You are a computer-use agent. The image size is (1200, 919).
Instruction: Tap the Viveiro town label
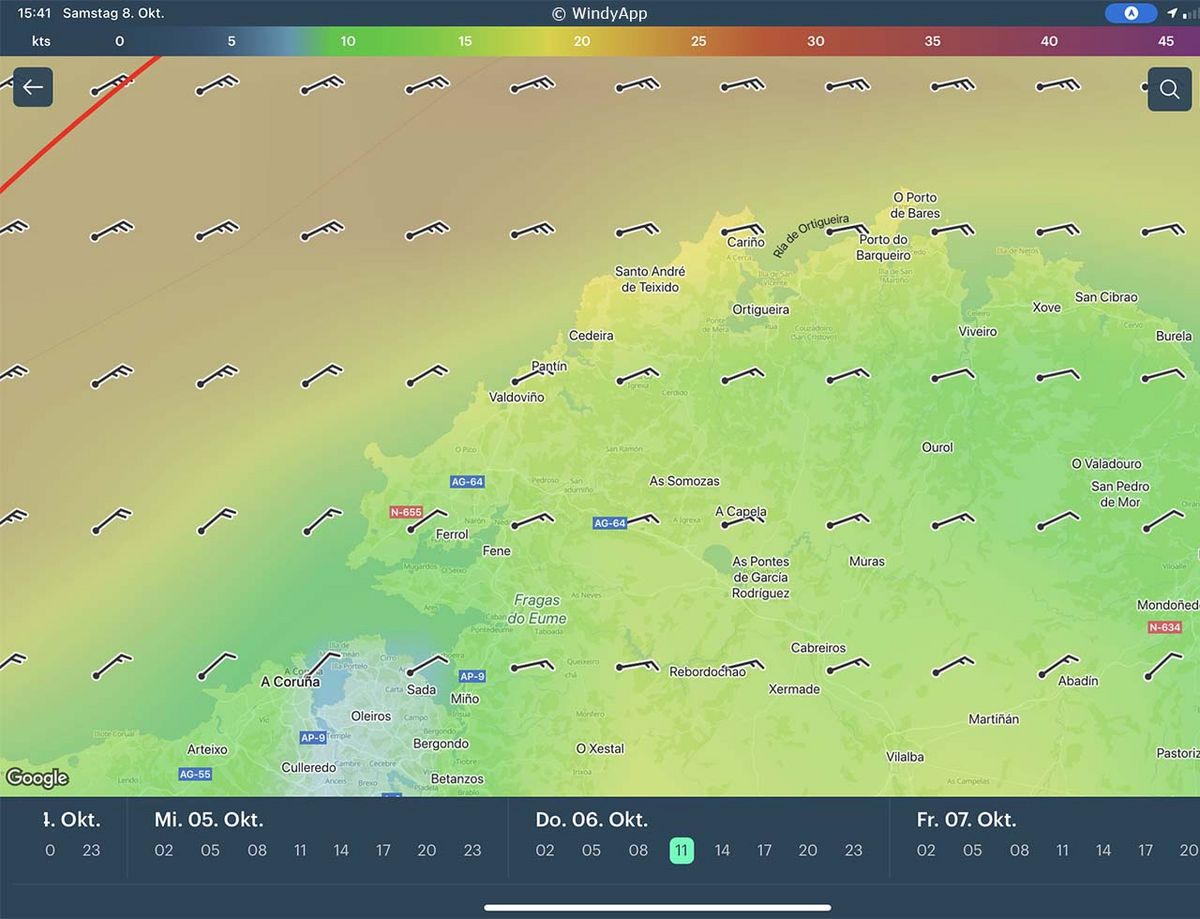point(978,332)
